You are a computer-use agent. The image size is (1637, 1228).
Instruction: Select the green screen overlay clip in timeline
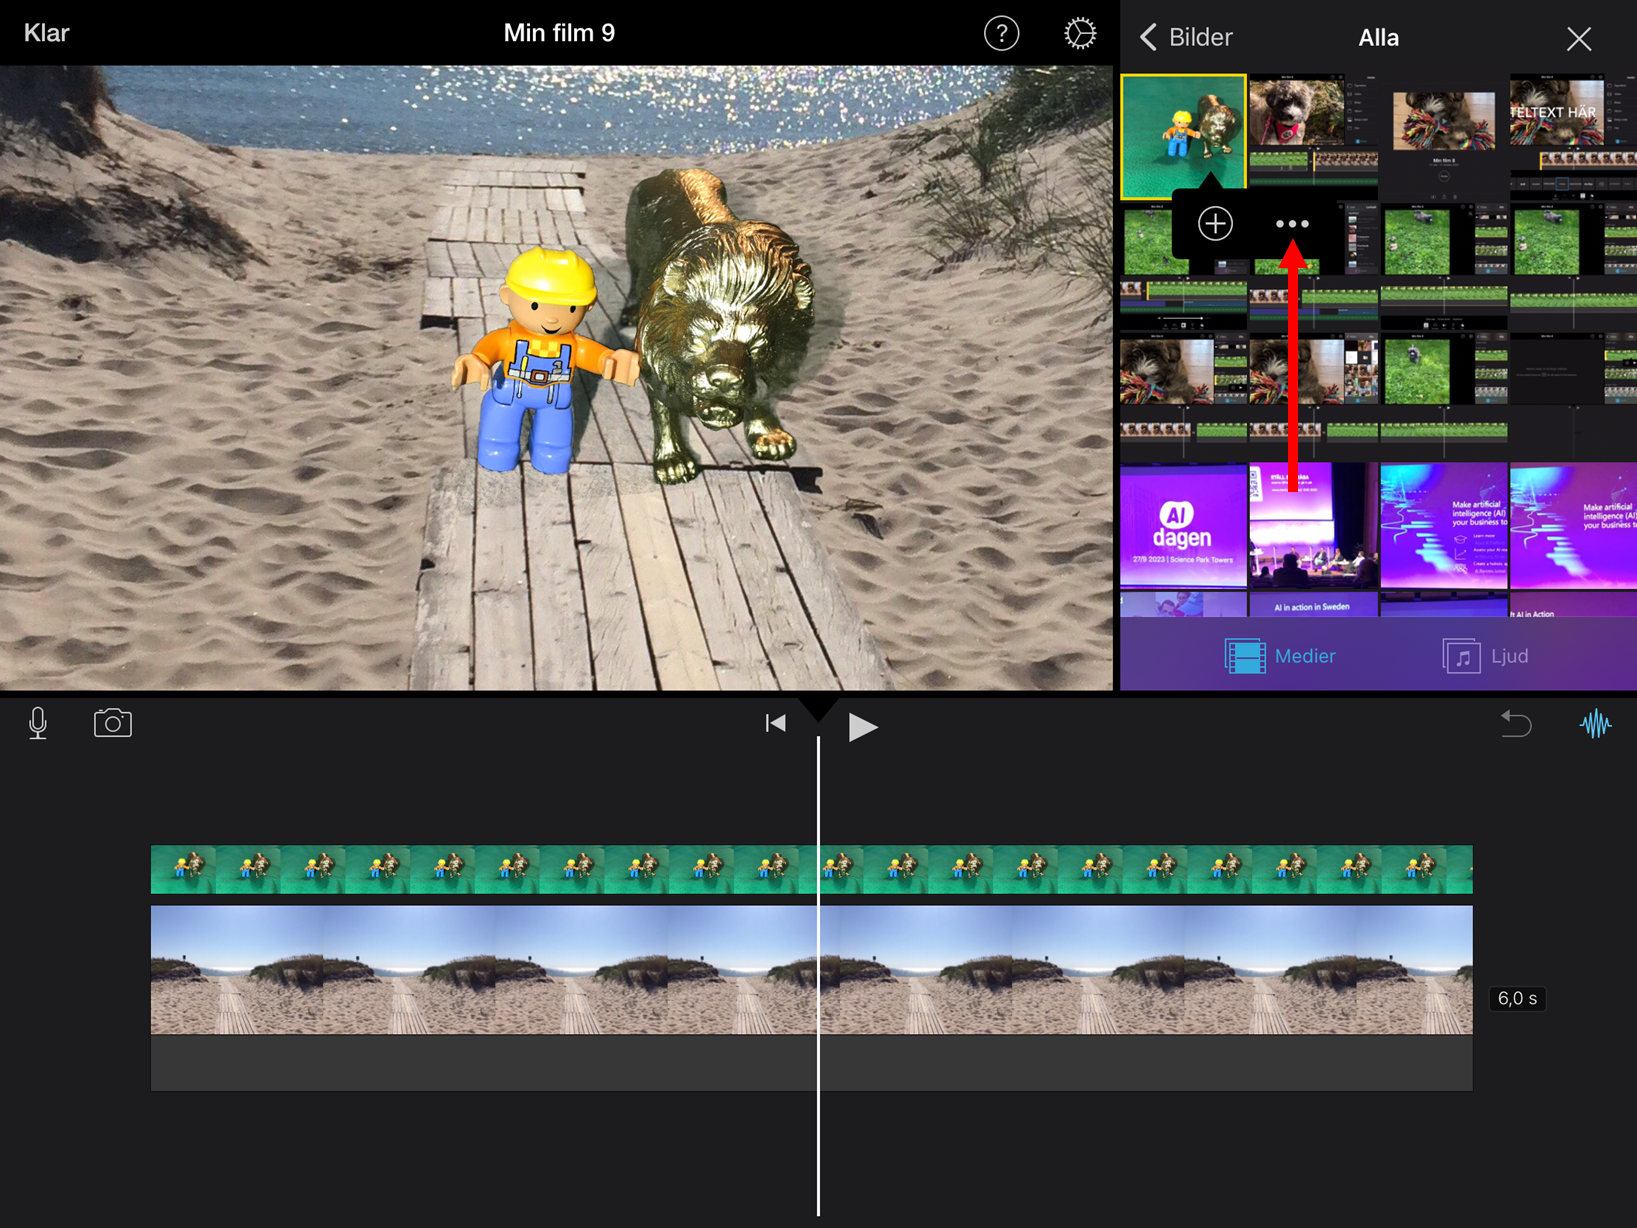point(811,869)
